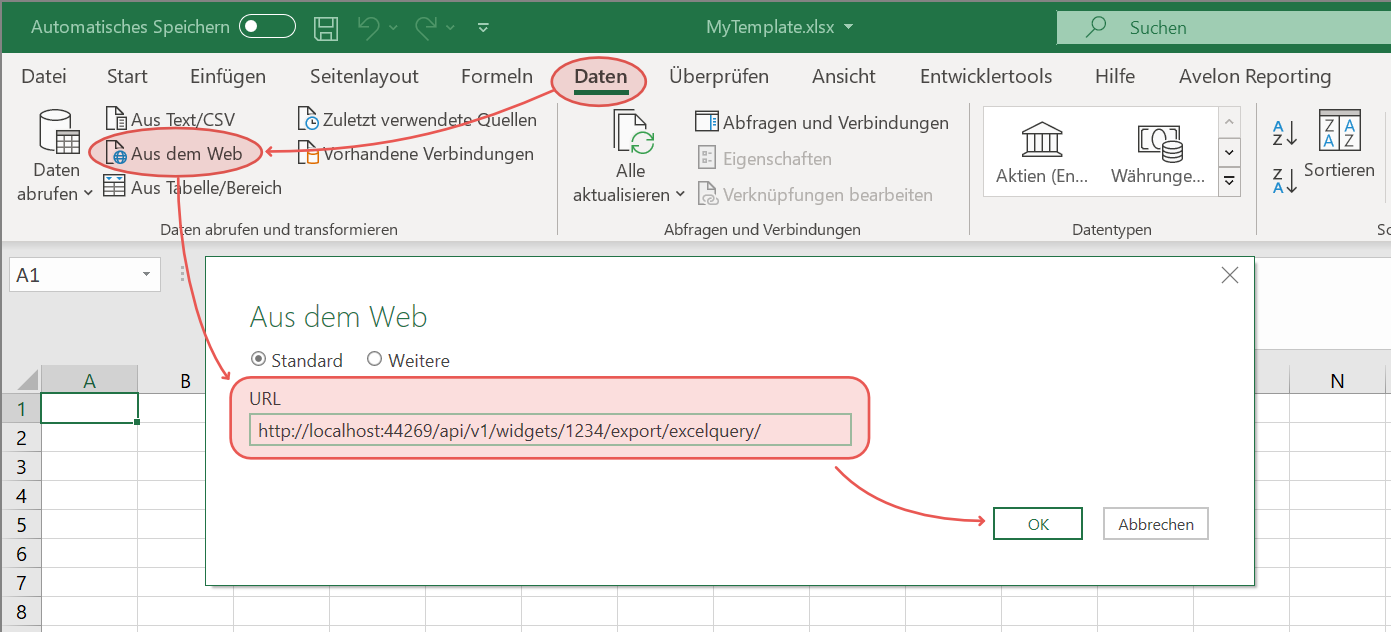Image resolution: width=1391 pixels, height=632 pixels.
Task: Open Vorhandene Verbindungen
Action: [x=415, y=154]
